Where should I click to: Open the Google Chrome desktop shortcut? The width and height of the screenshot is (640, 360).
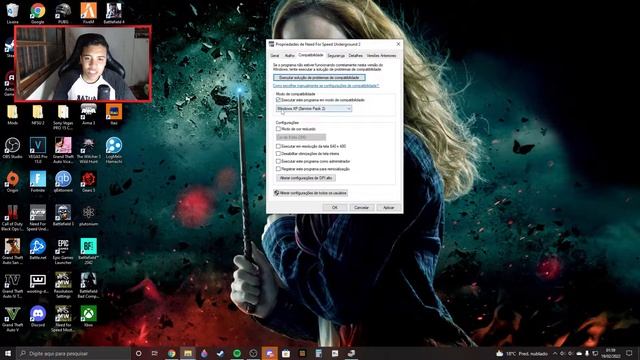click(38, 13)
